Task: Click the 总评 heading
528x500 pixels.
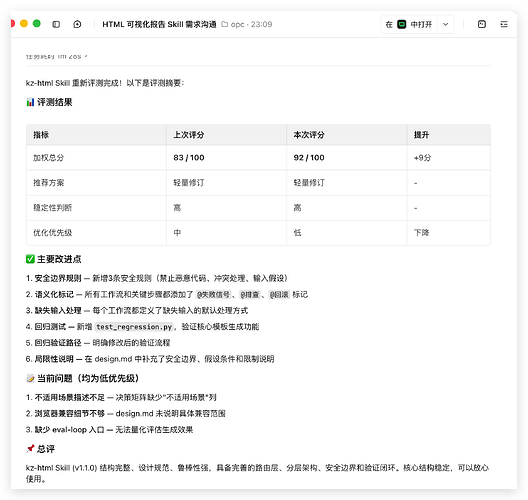Action: coord(46,449)
